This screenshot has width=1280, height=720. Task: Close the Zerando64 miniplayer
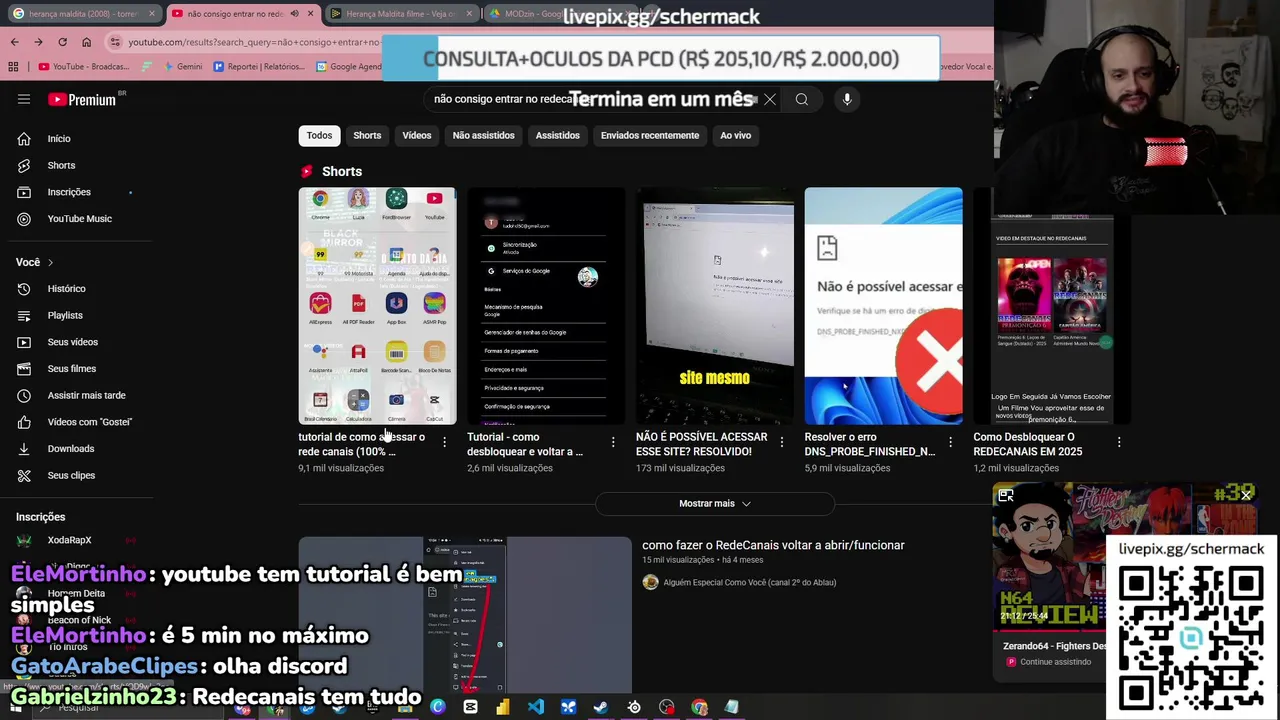coord(1246,495)
